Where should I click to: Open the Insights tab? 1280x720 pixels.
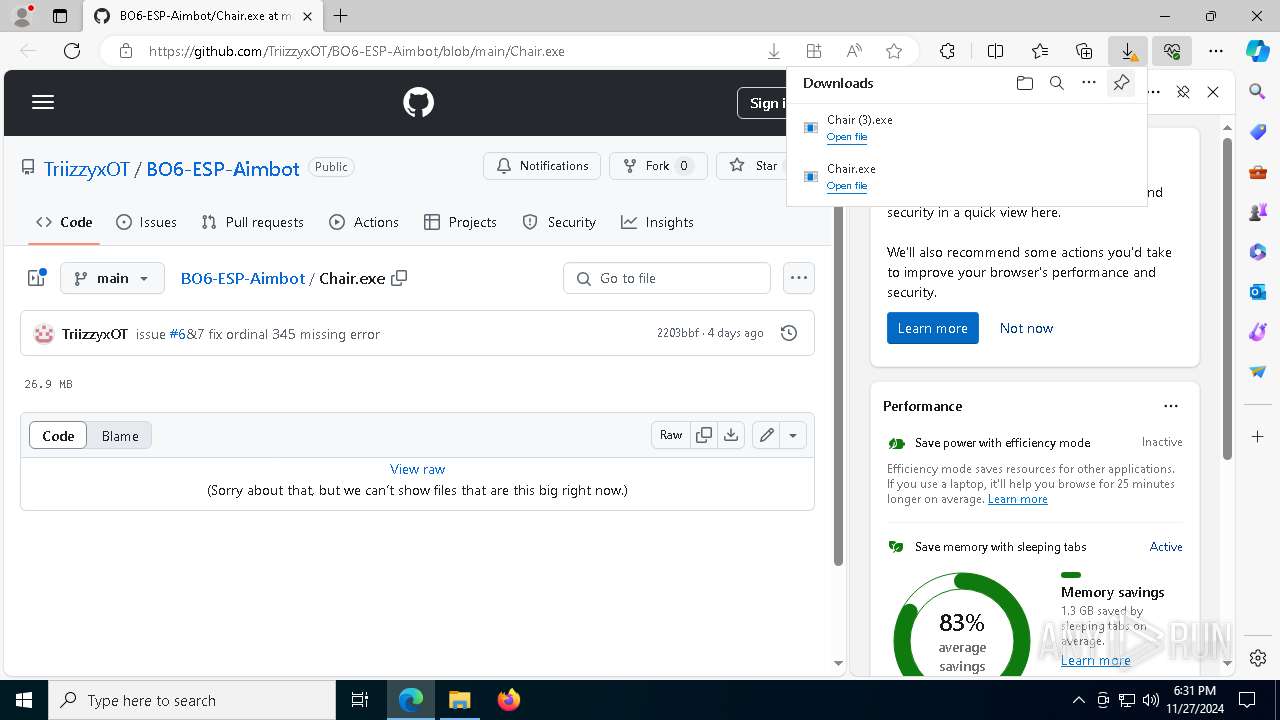point(657,222)
